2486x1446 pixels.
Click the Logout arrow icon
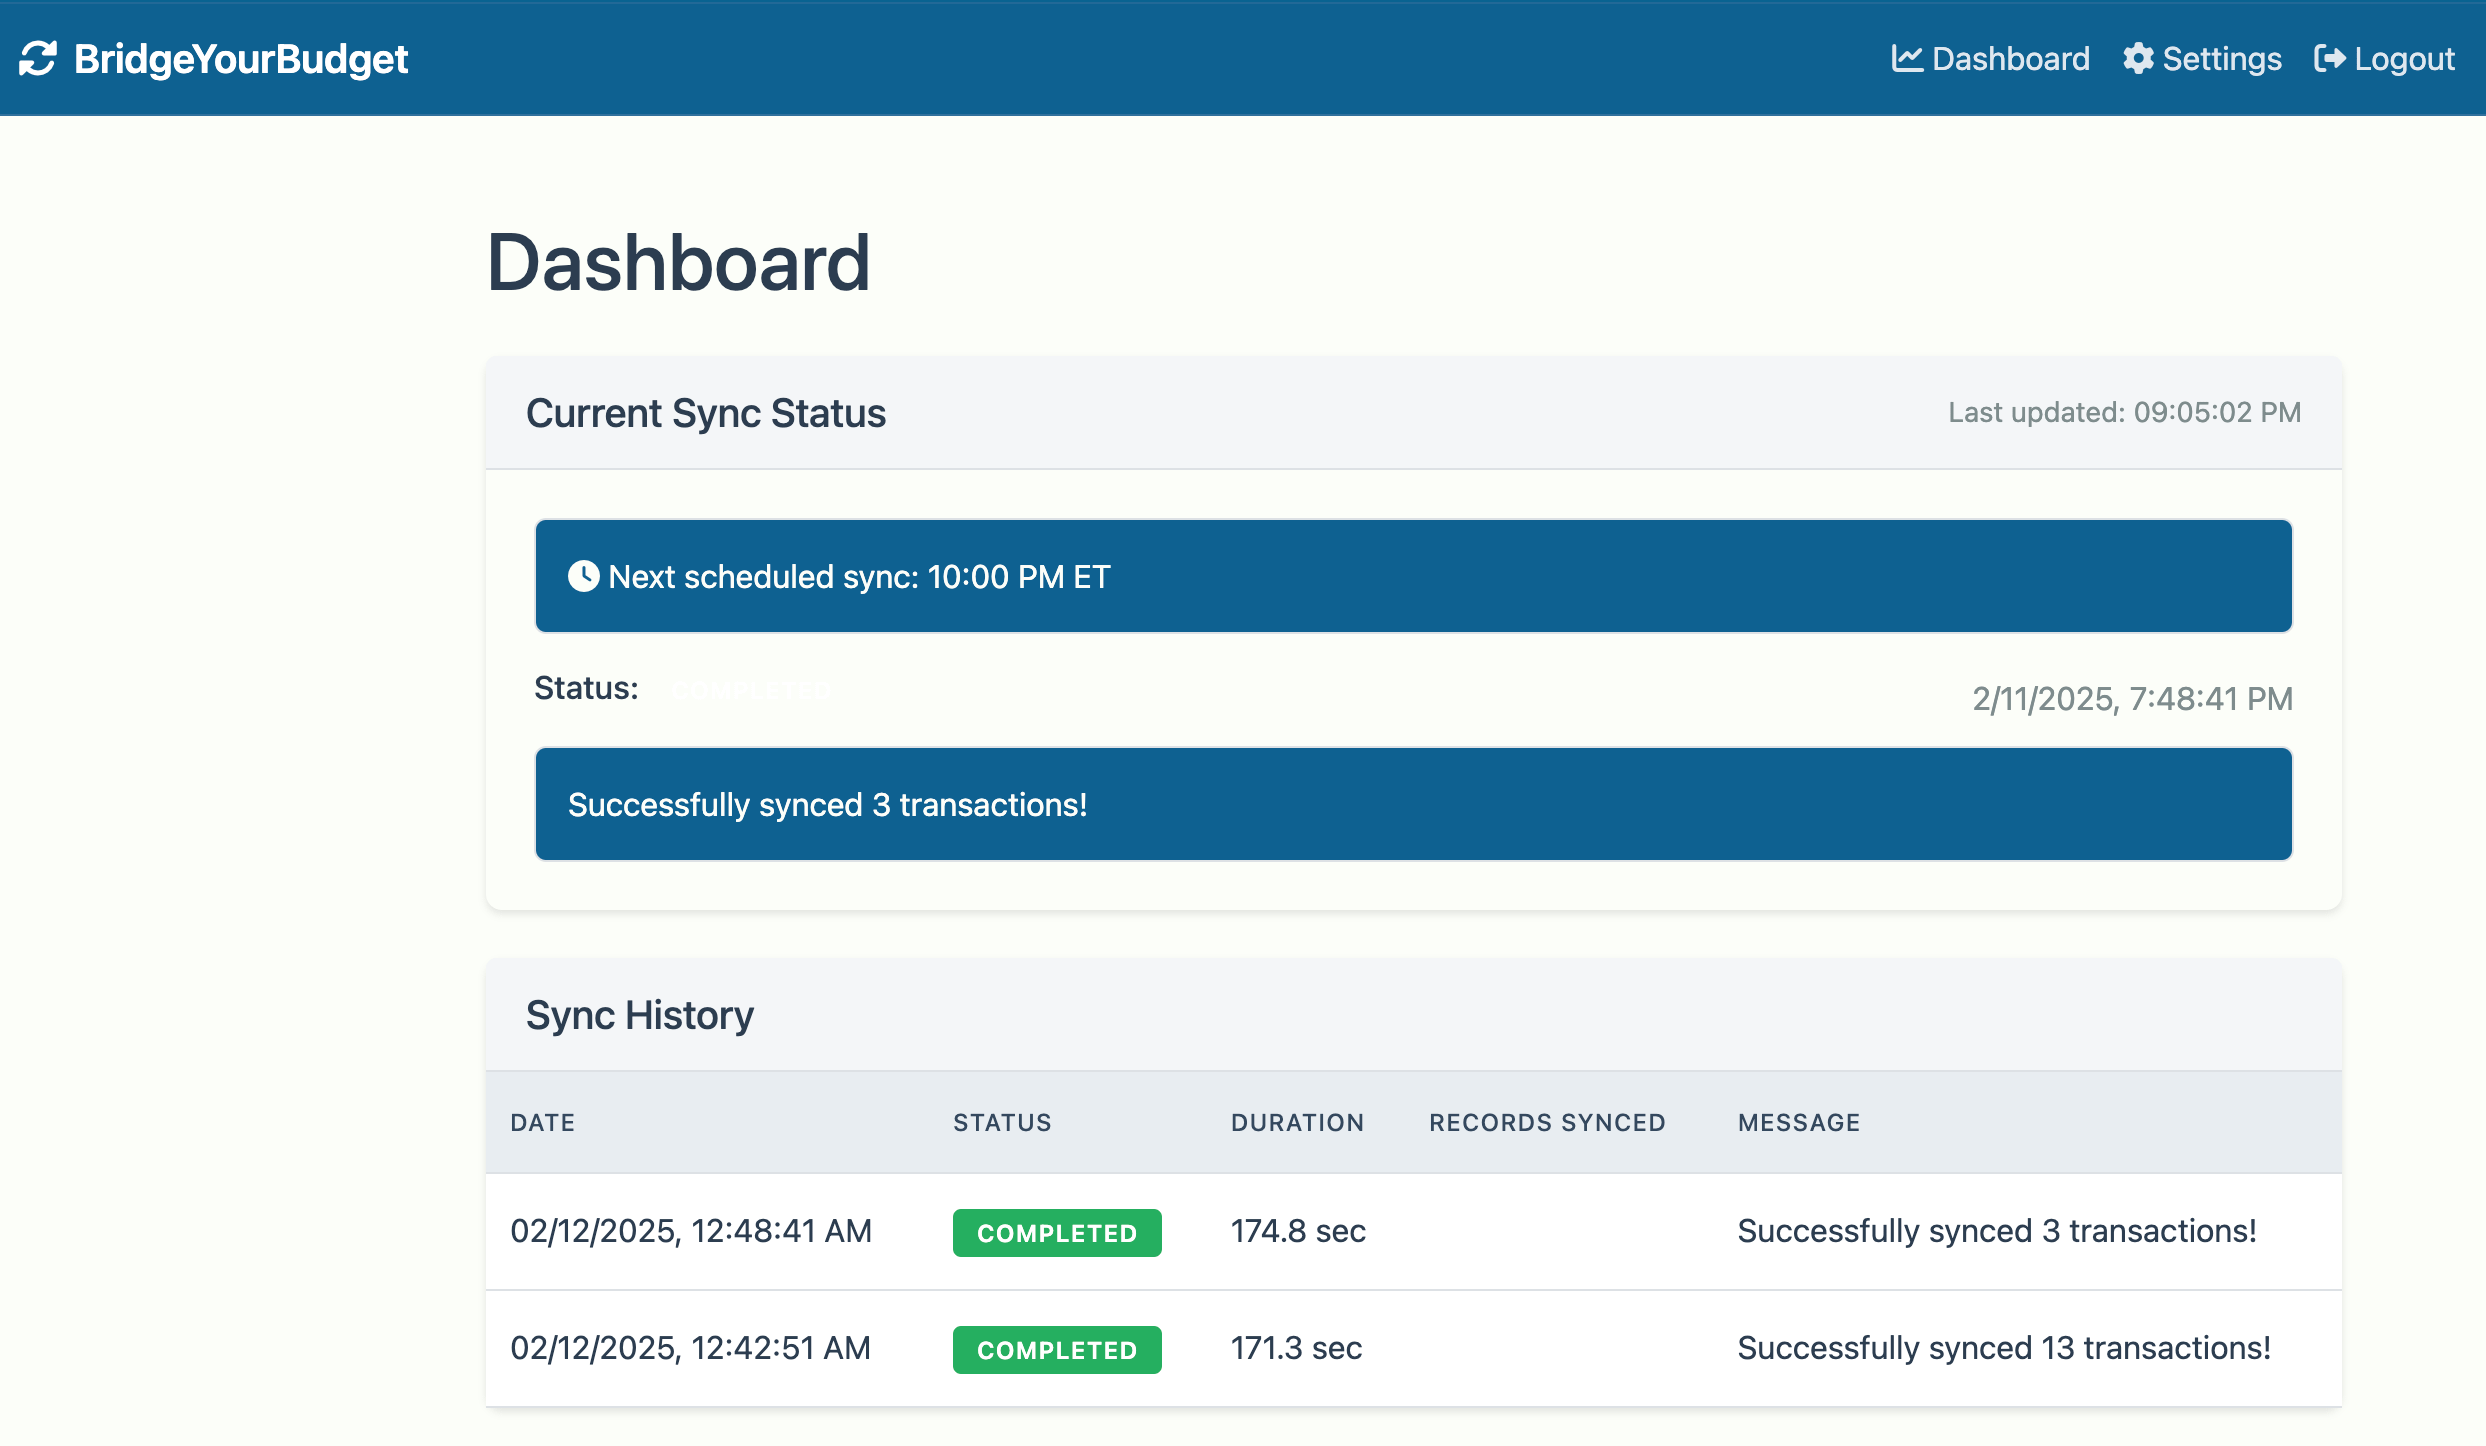coord(2329,59)
